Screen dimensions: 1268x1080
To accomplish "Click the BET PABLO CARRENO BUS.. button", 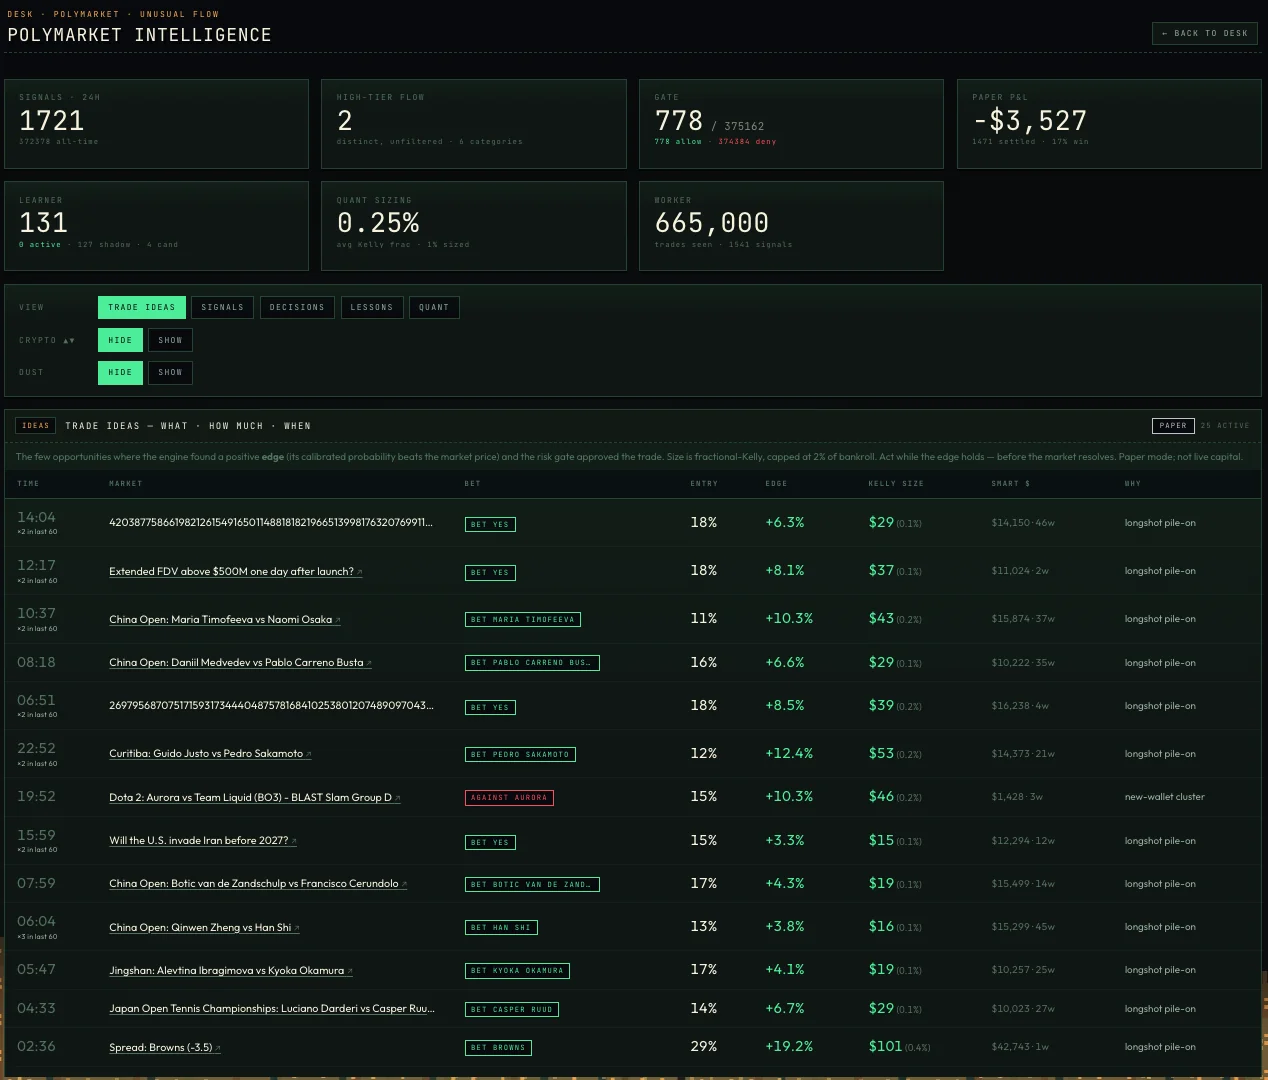I will (x=532, y=663).
